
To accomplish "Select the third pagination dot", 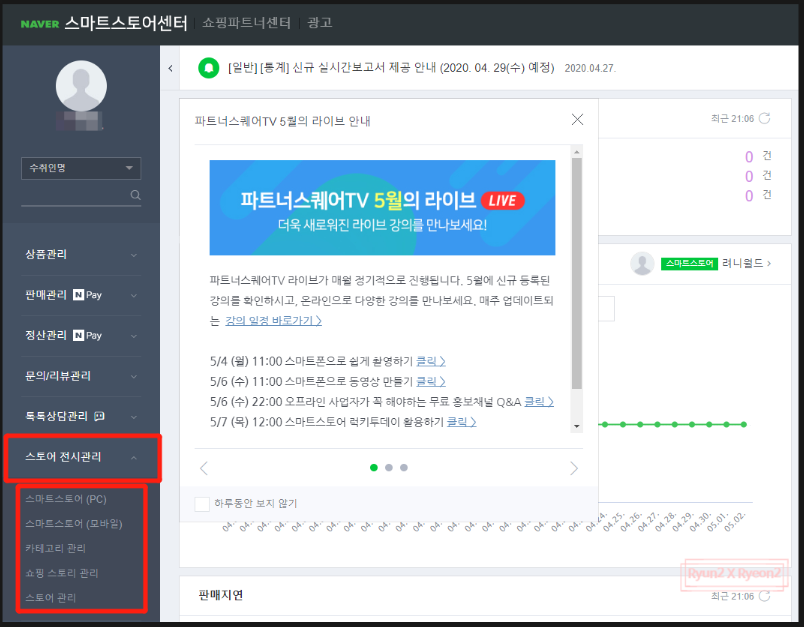I will pos(404,468).
